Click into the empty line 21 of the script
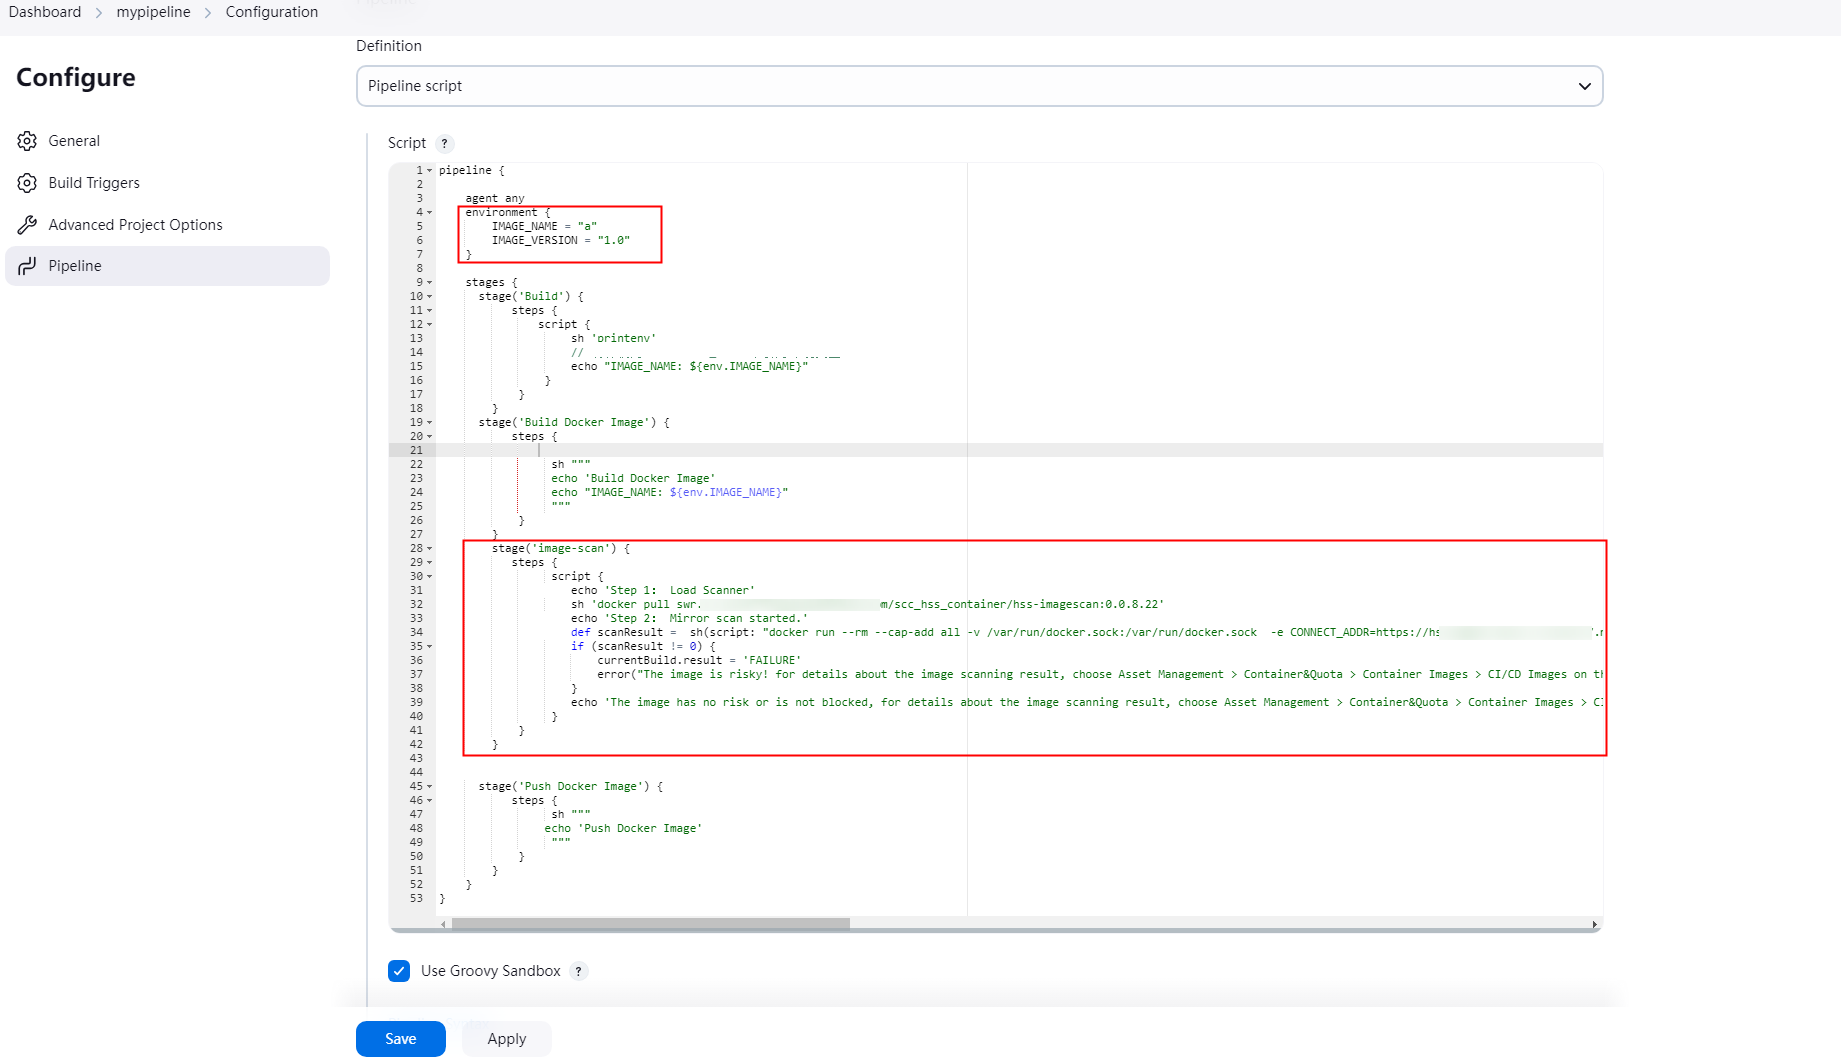This screenshot has height=1062, width=1841. coord(1019,450)
